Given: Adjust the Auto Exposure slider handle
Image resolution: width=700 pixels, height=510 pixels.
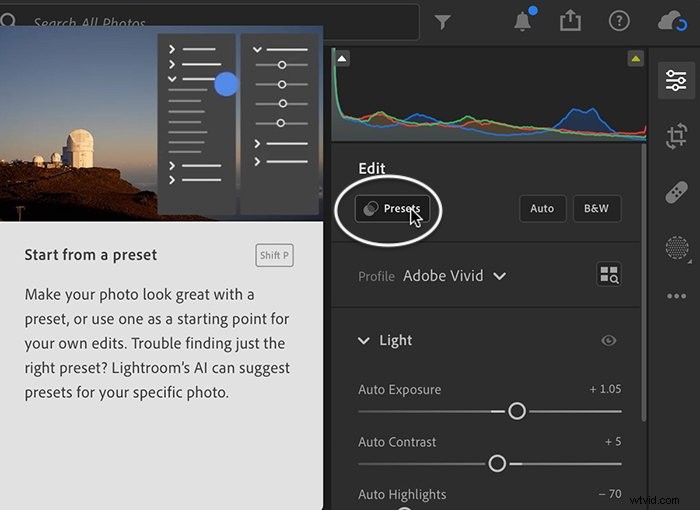Looking at the screenshot, I should tap(517, 411).
